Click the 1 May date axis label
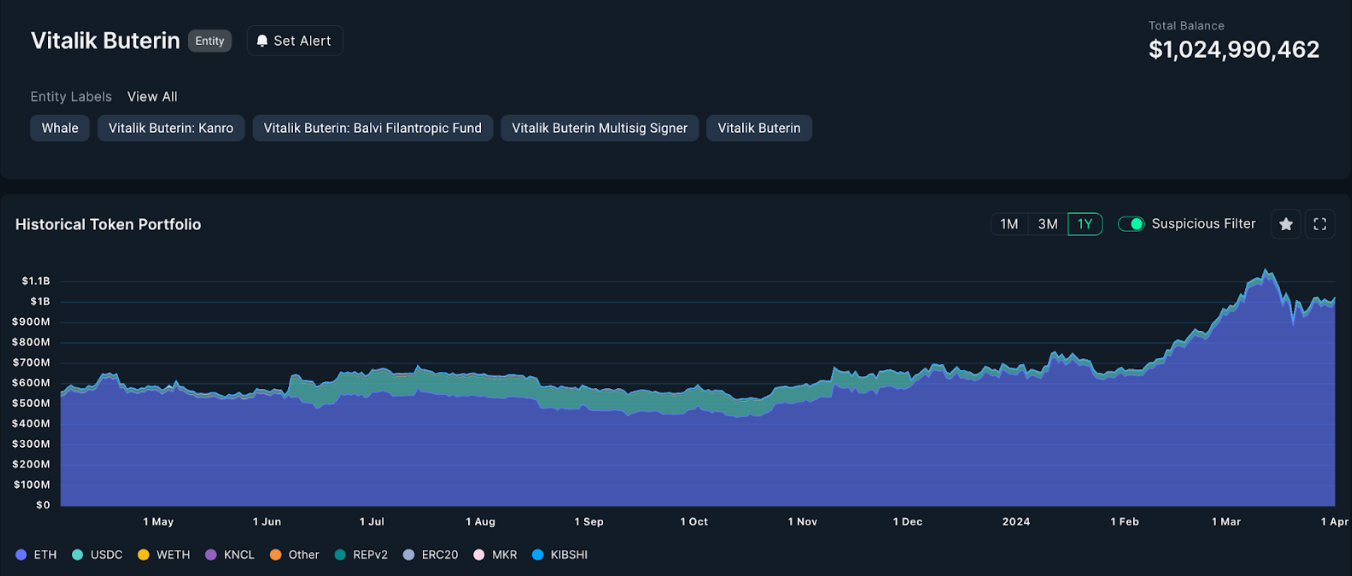 click(x=158, y=522)
